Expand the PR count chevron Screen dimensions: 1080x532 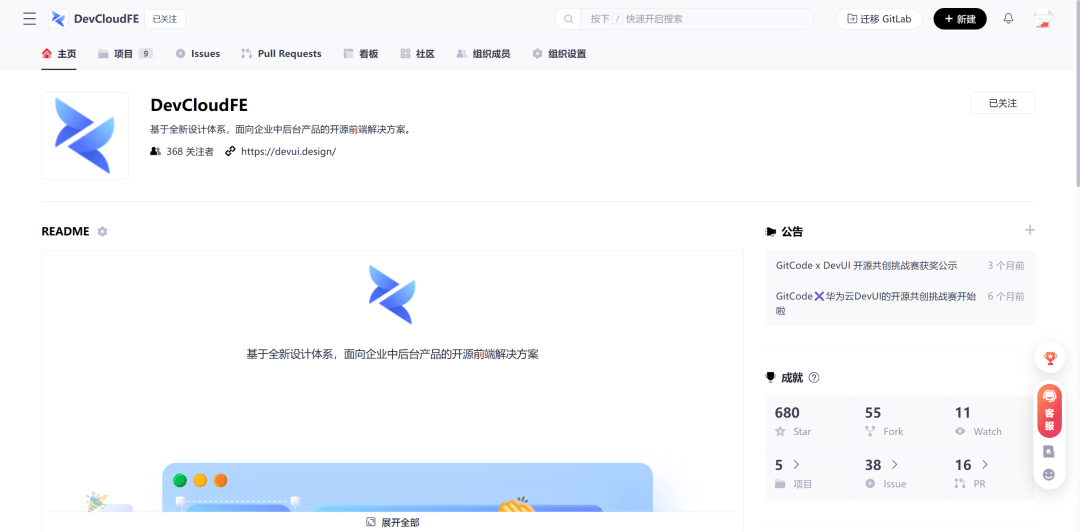[985, 464]
